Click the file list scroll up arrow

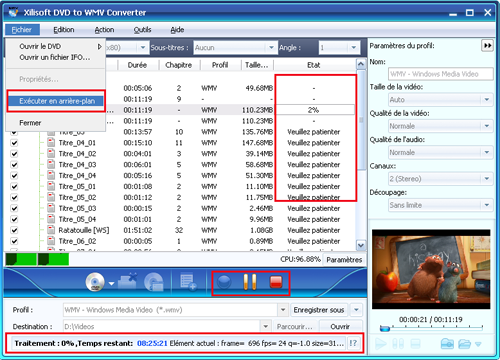tap(361, 64)
